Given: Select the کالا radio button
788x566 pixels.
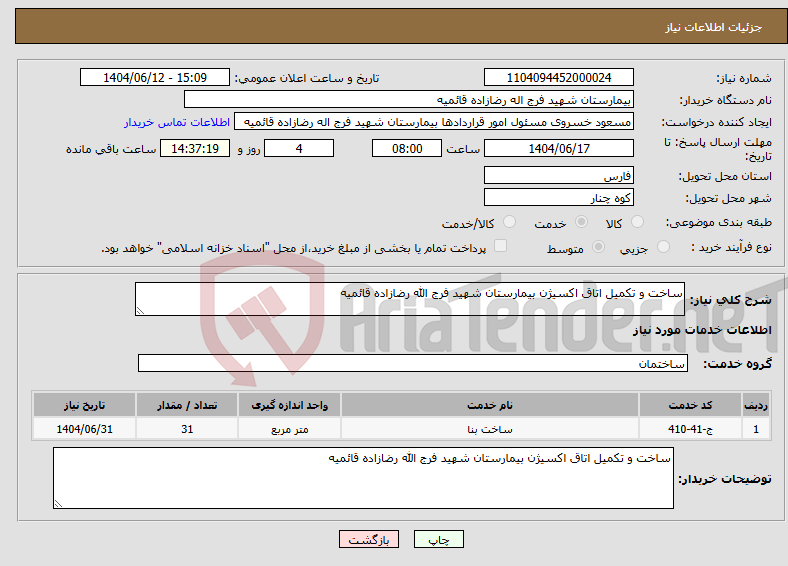Looking at the screenshot, I should [x=637, y=222].
